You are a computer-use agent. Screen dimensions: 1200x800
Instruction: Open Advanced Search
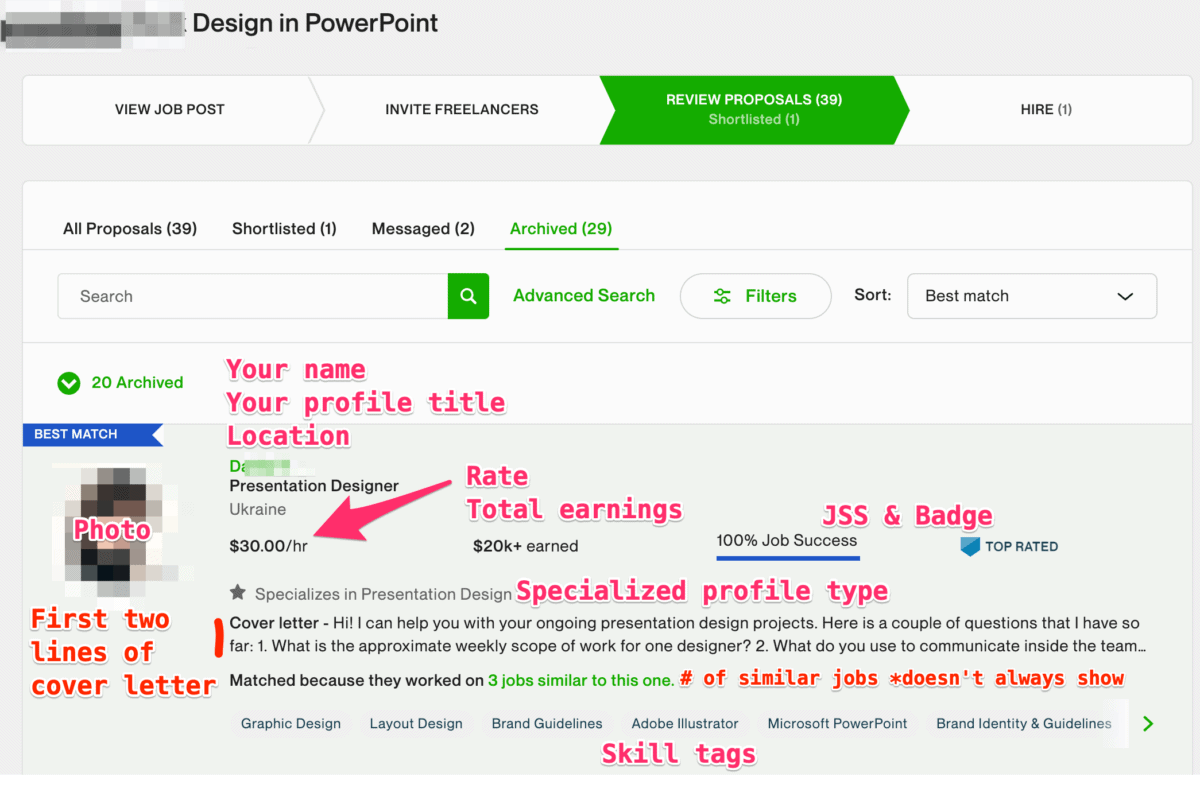tap(583, 295)
